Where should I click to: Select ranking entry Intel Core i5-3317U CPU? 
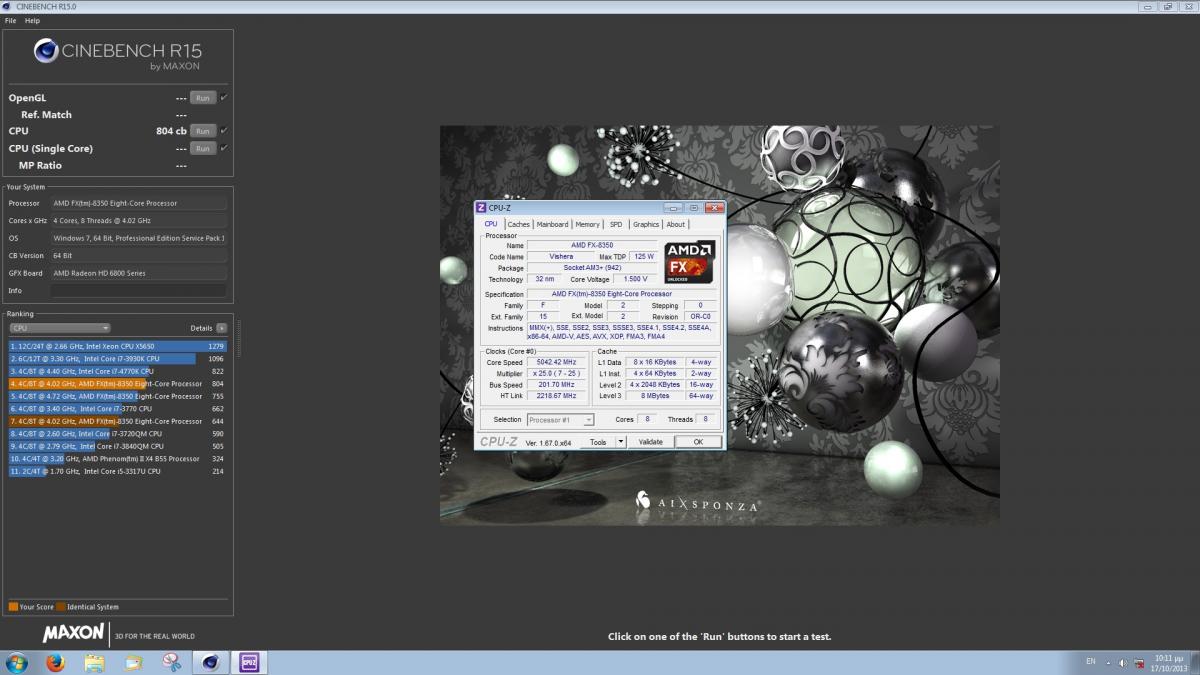(x=118, y=471)
